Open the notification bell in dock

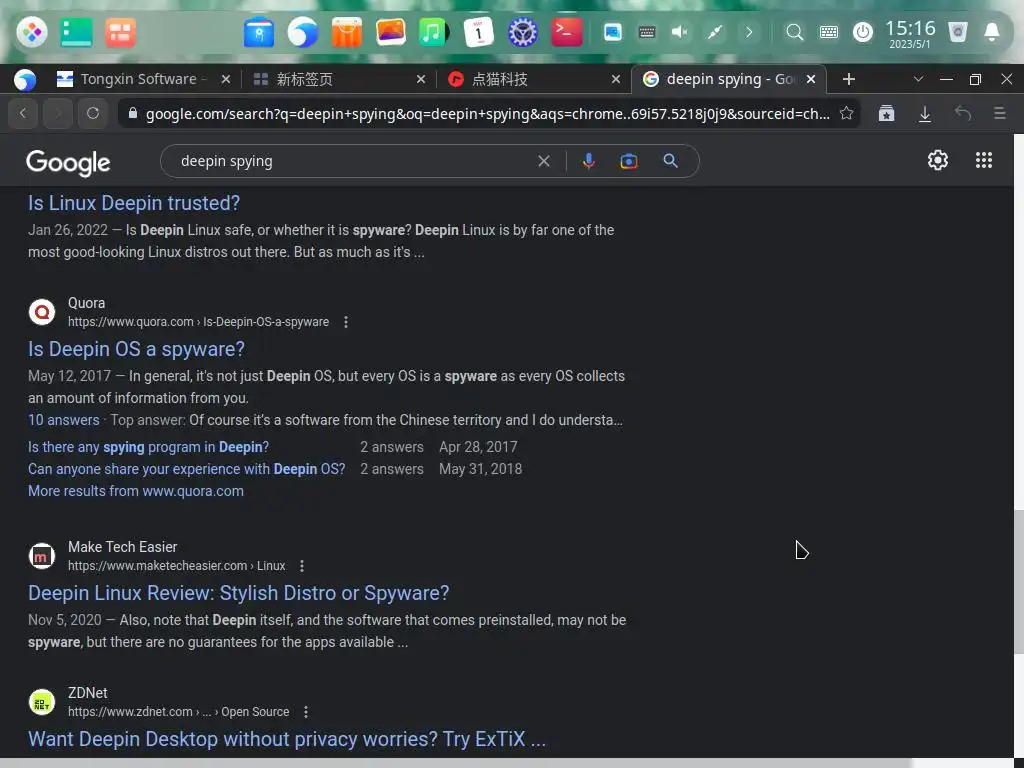[991, 32]
